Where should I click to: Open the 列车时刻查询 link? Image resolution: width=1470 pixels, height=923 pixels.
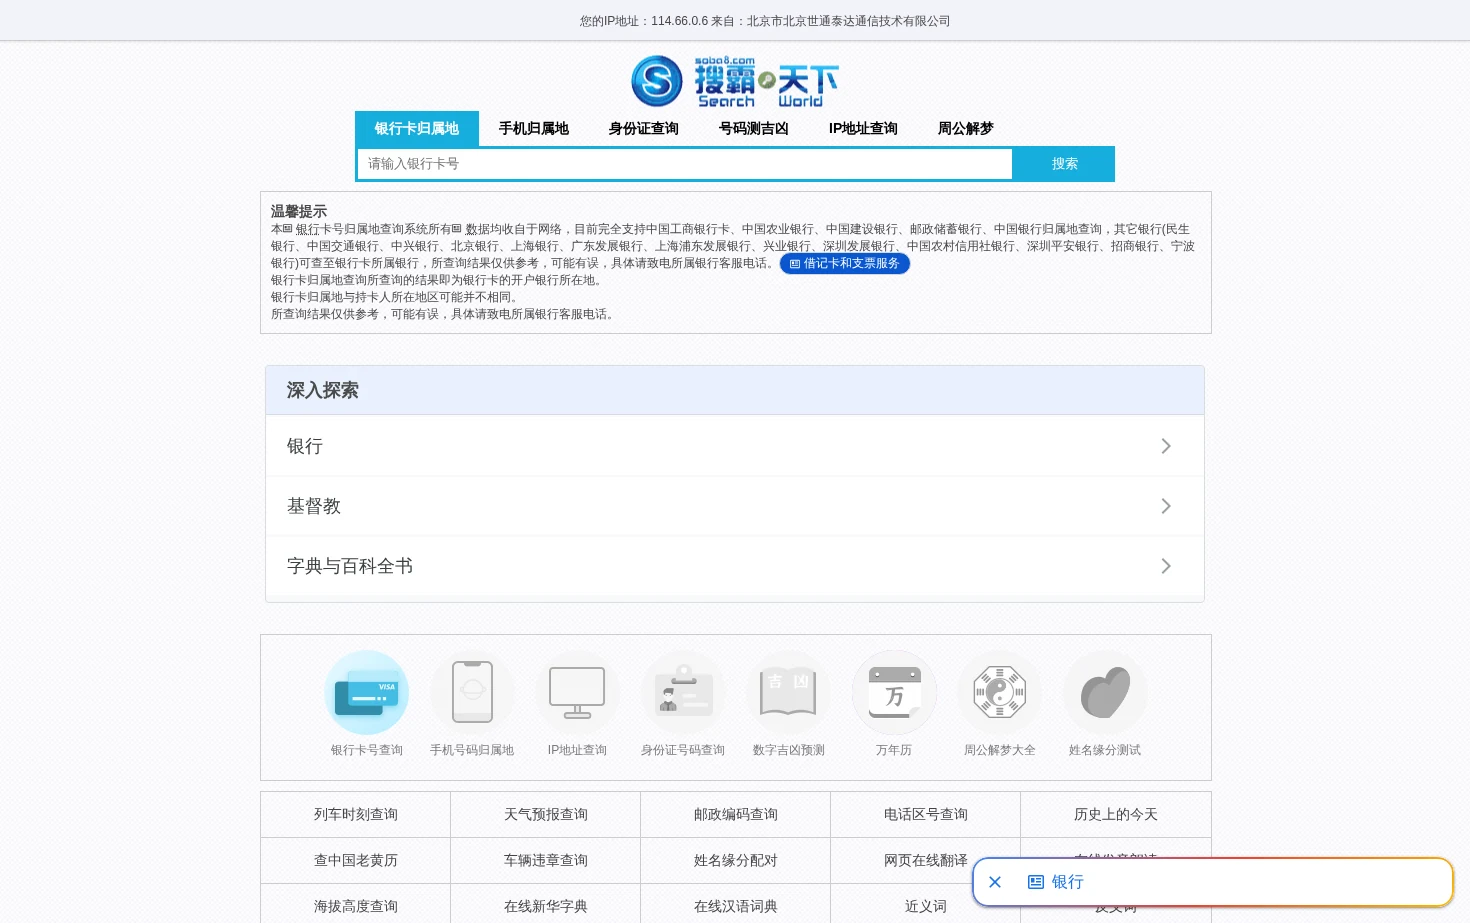[x=356, y=815]
